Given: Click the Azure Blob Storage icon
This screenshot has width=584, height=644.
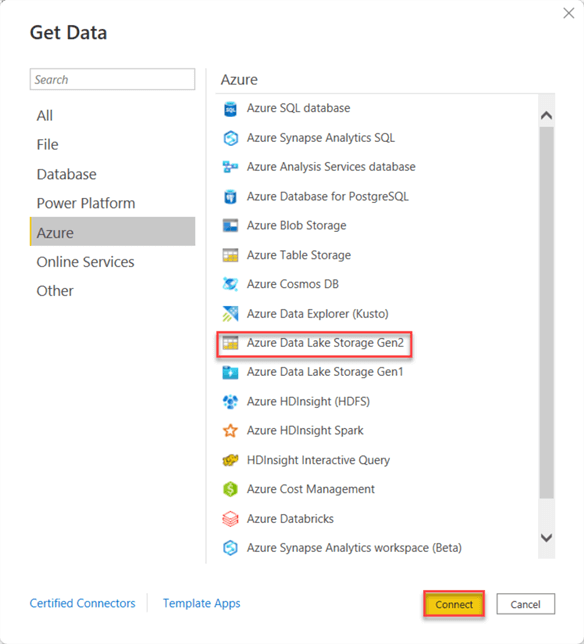Looking at the screenshot, I should pos(230,225).
